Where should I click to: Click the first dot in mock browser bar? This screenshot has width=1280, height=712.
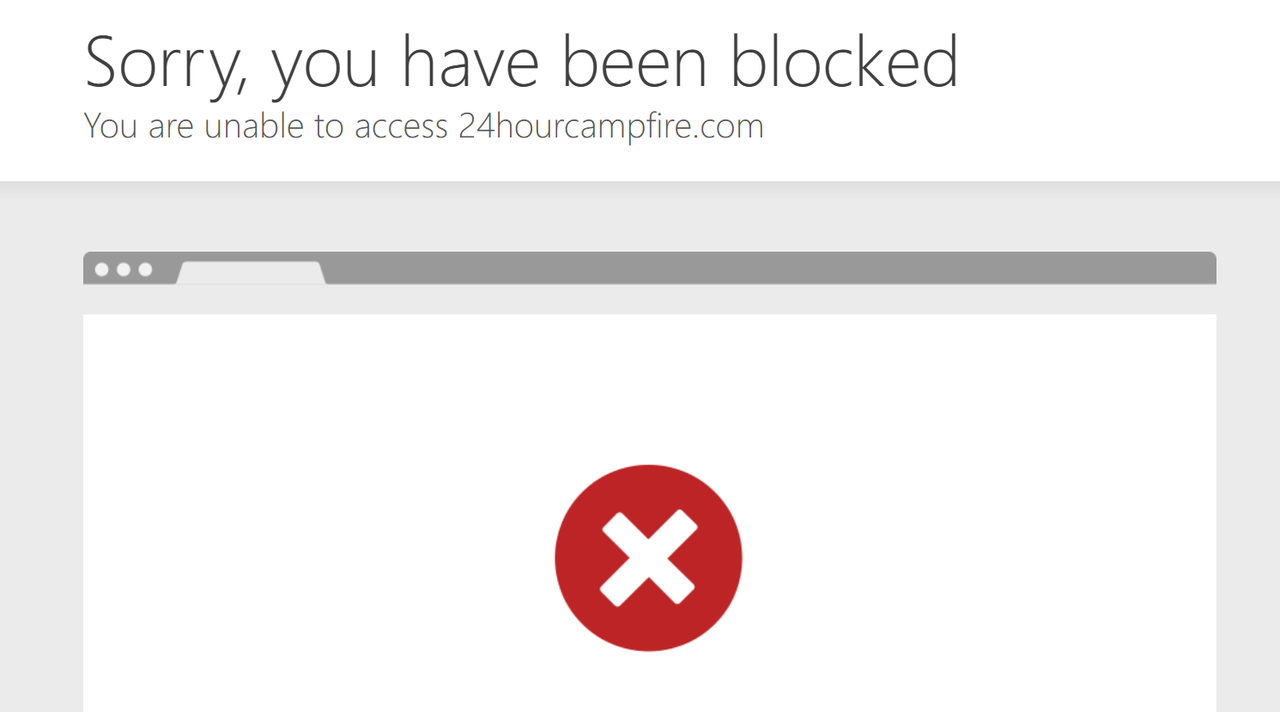coord(102,270)
